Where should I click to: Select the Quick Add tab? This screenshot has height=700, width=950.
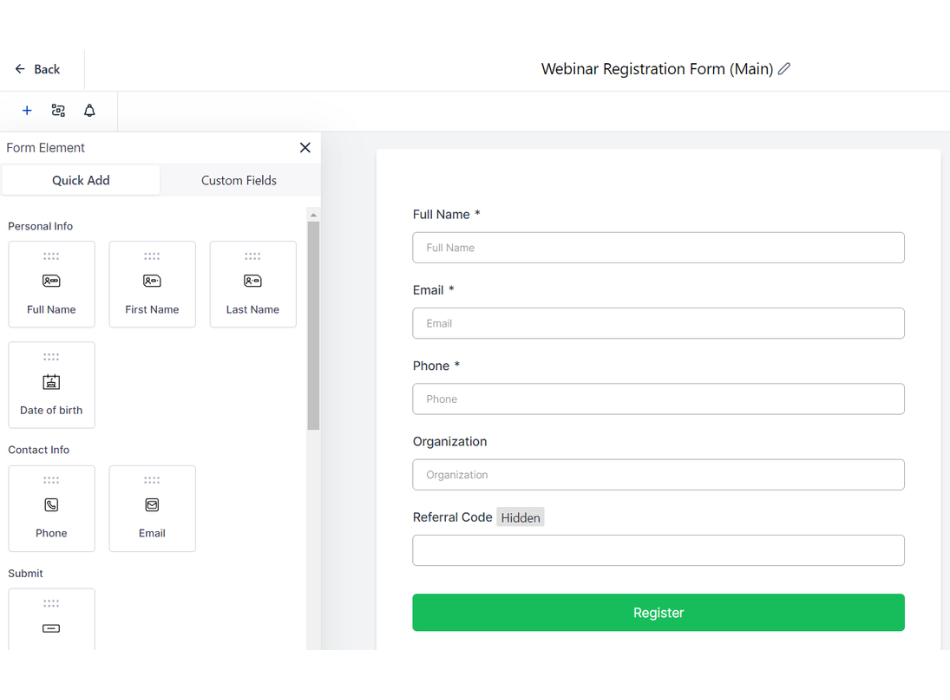pos(81,180)
